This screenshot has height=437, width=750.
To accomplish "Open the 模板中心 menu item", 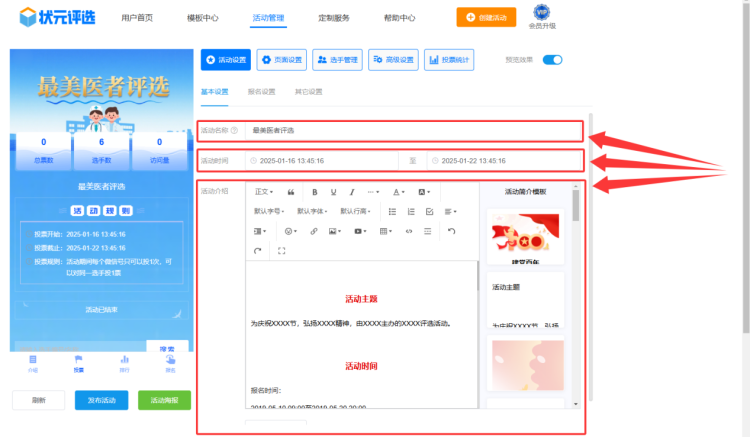I will pyautogui.click(x=203, y=18).
